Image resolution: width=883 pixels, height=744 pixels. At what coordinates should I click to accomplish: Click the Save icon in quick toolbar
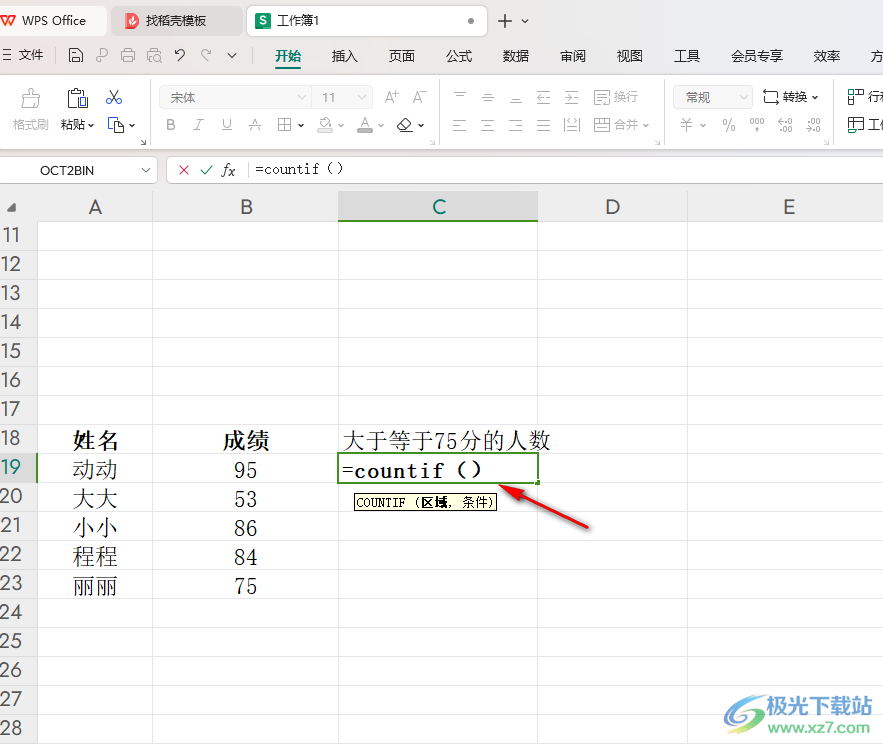click(75, 55)
